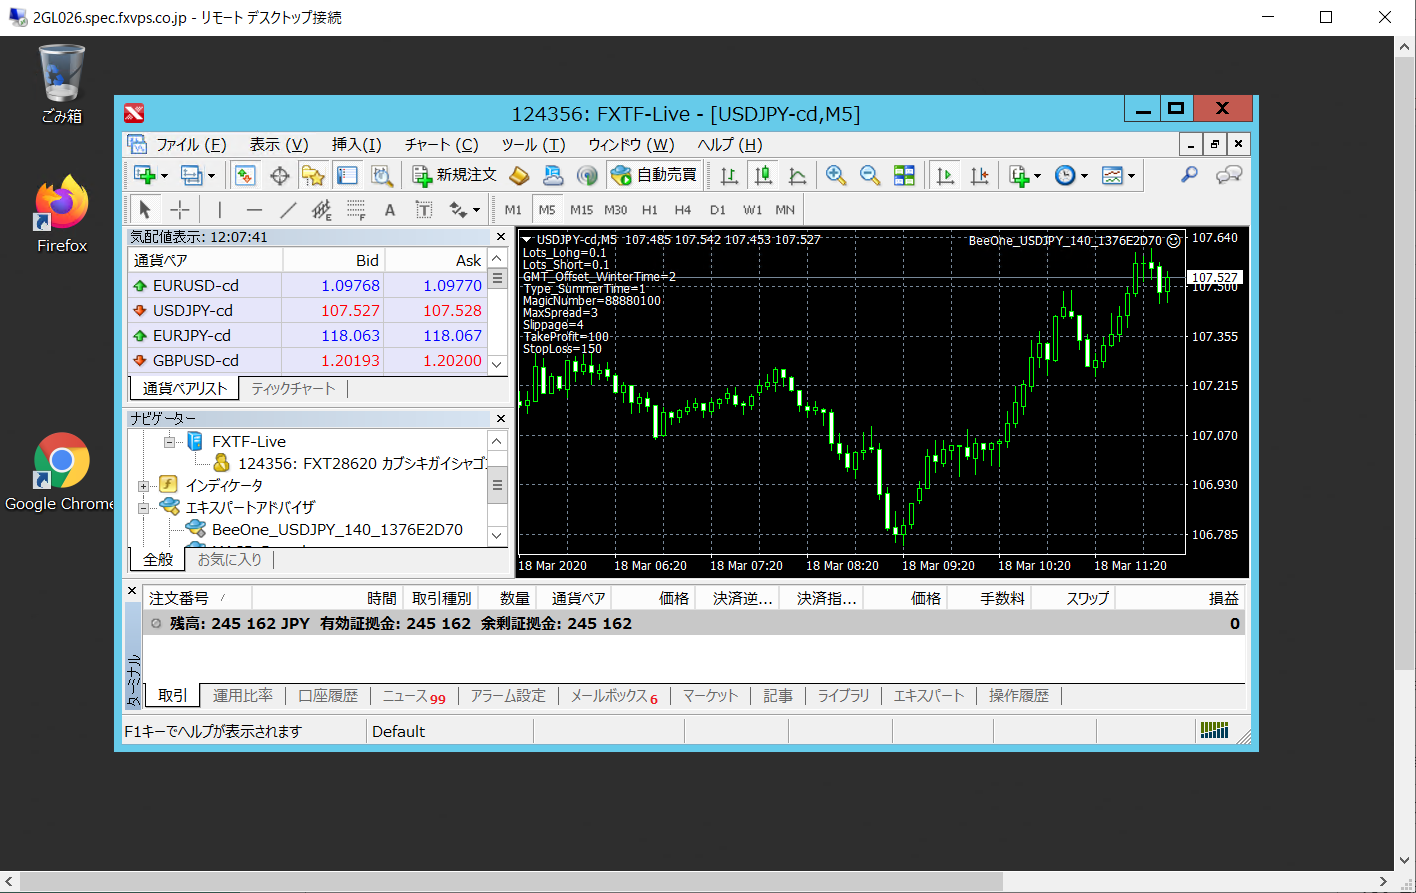Switch chart to H1 timeframe
Viewport: 1416px width, 893px height.
(650, 210)
